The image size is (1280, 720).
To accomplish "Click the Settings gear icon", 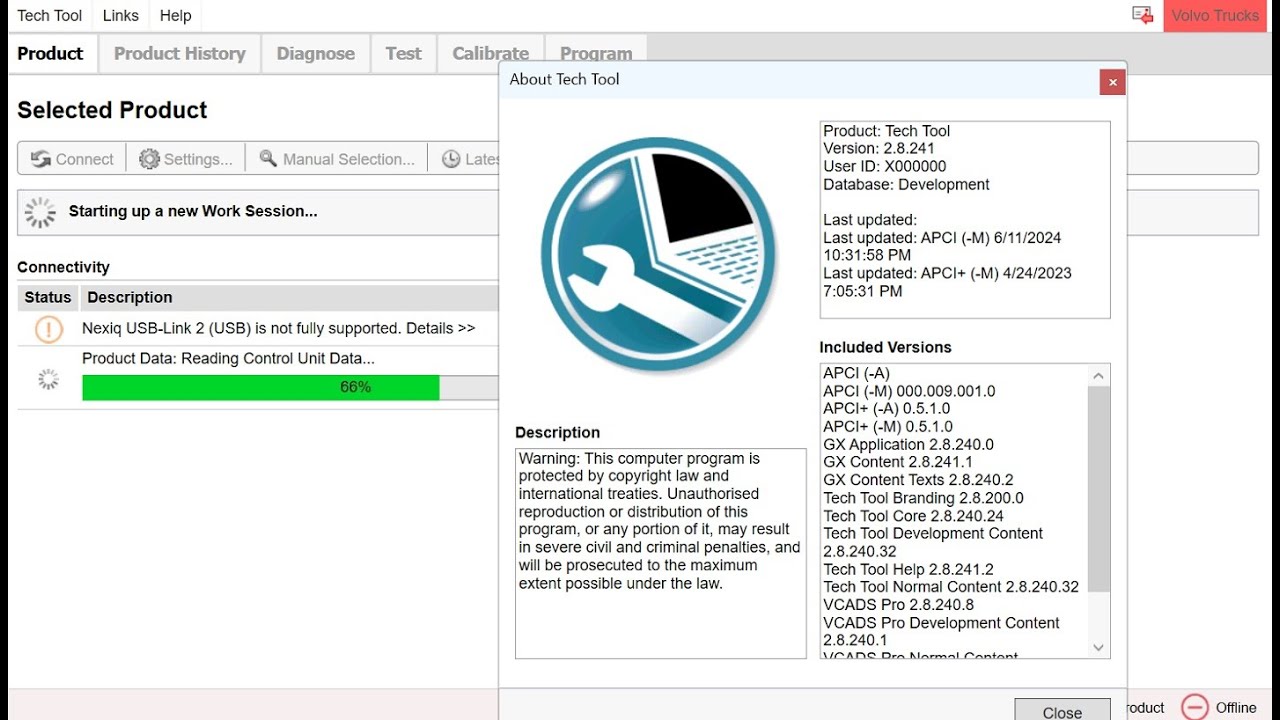I will click(x=149, y=159).
